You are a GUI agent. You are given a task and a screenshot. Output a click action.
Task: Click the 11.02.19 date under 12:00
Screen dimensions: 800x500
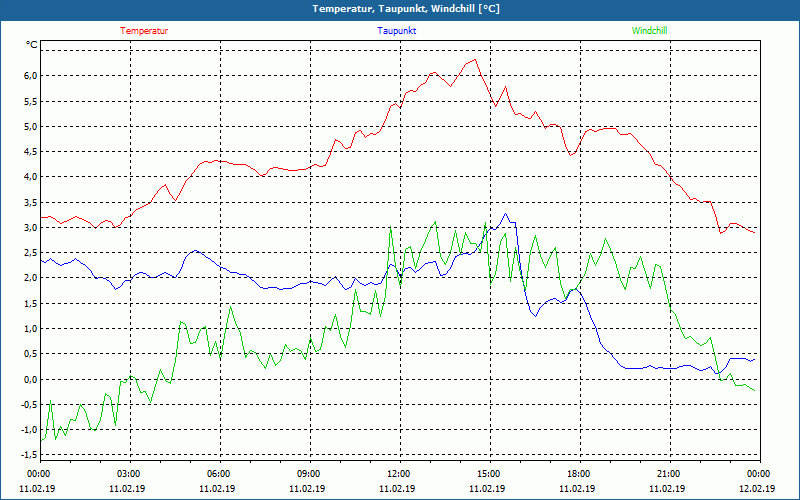pyautogui.click(x=397, y=488)
